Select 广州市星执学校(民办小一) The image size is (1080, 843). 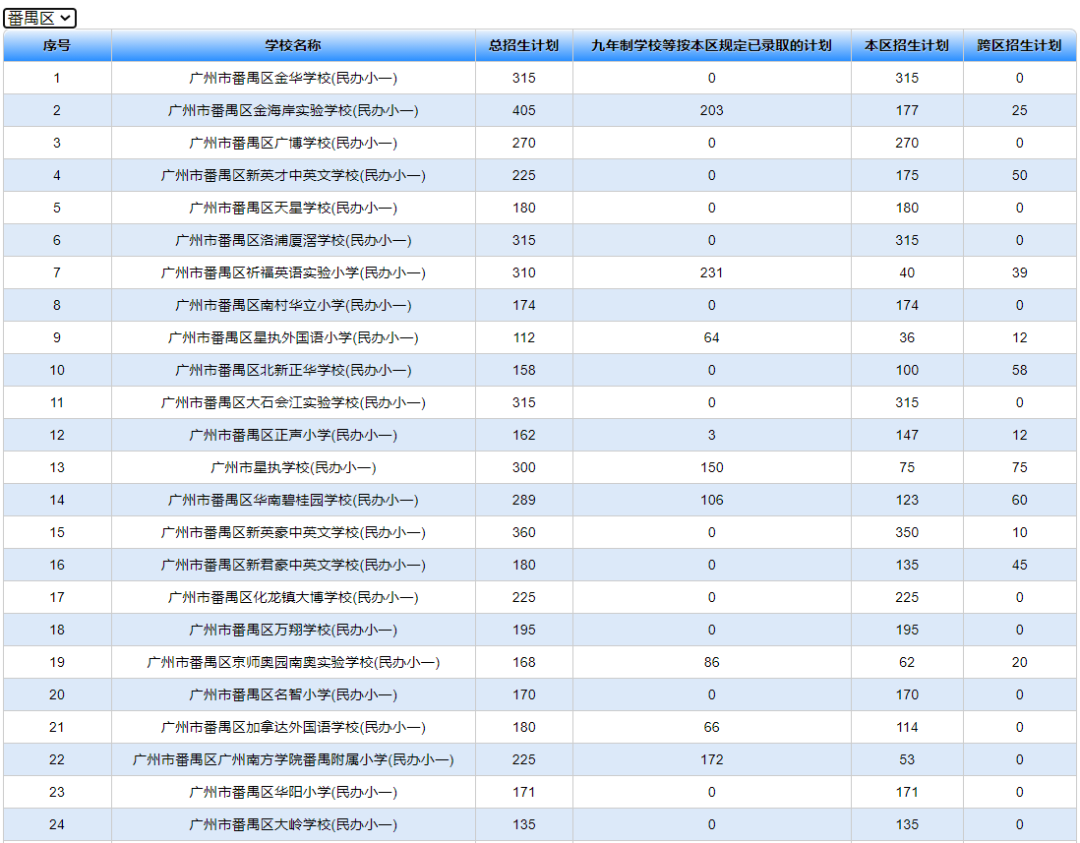(x=293, y=468)
